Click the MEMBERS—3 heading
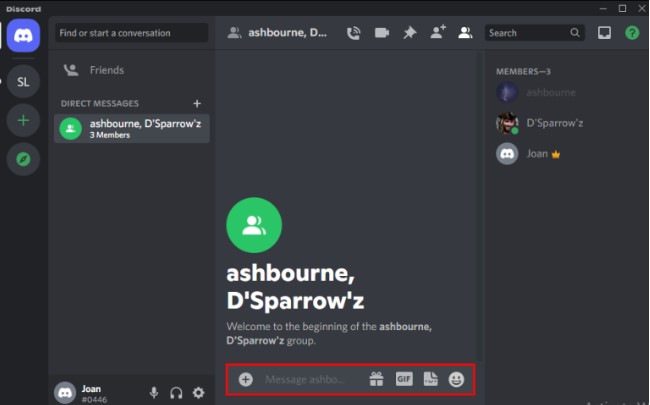 click(523, 71)
